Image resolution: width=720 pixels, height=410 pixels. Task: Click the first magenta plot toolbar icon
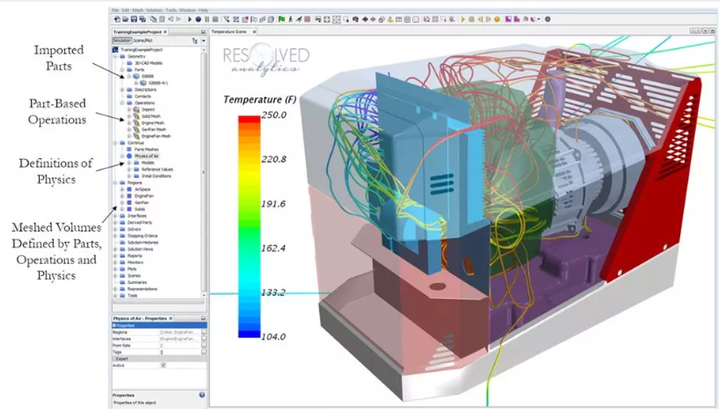click(508, 19)
